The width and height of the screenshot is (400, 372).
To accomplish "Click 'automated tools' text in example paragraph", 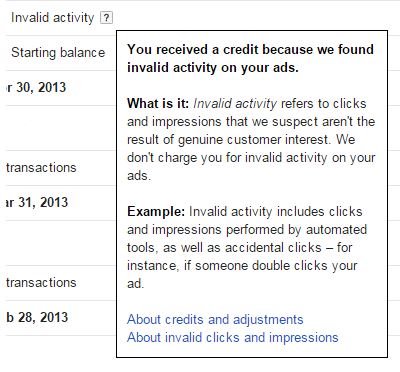I will 247,238.
